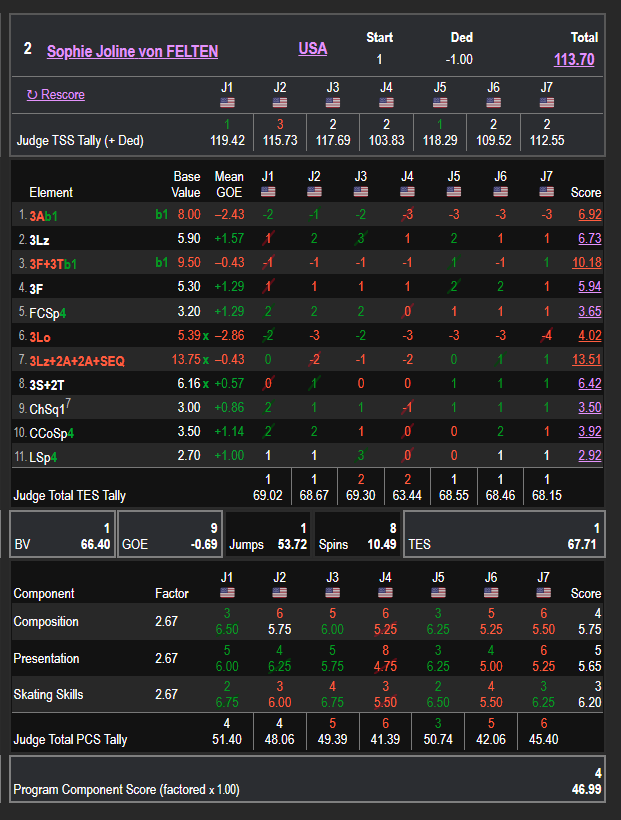Click the USA country link
This screenshot has width=621, height=820.
coord(312,49)
